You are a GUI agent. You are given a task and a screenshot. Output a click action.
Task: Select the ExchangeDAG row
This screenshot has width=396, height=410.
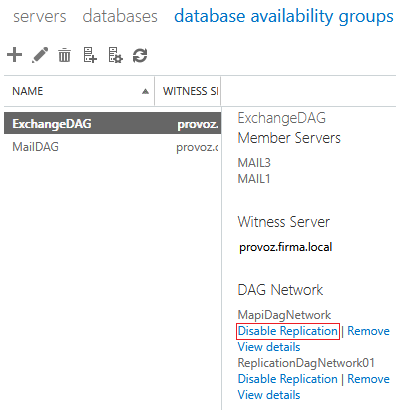112,124
